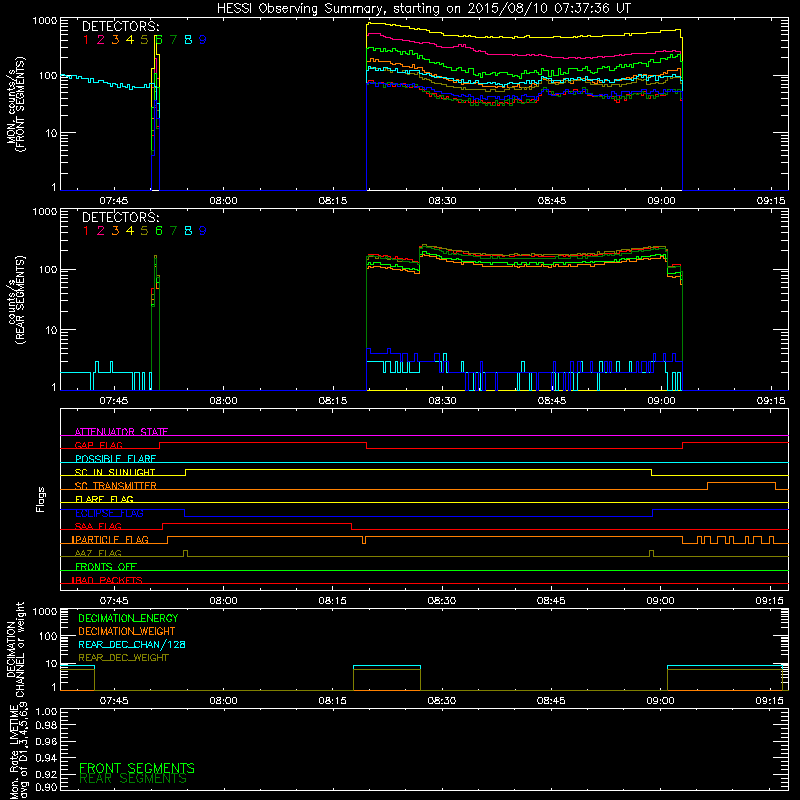Select detector 8 in front segments legend
Image resolution: width=800 pixels, height=800 pixels.
188,40
